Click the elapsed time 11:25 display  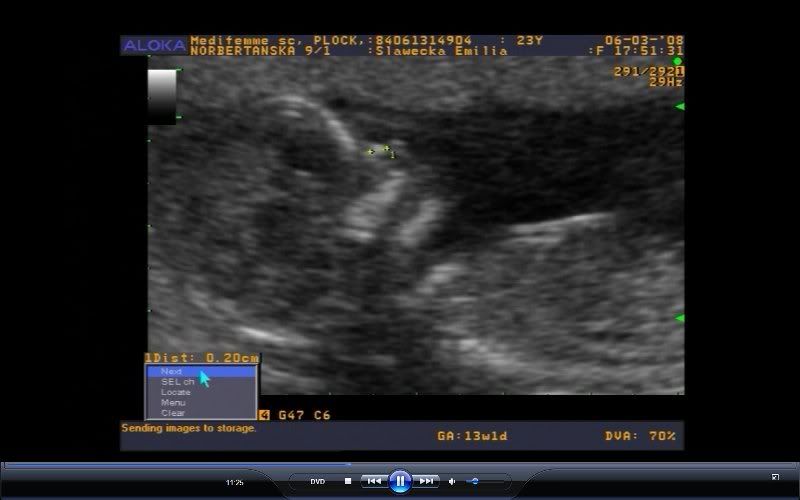click(x=235, y=482)
